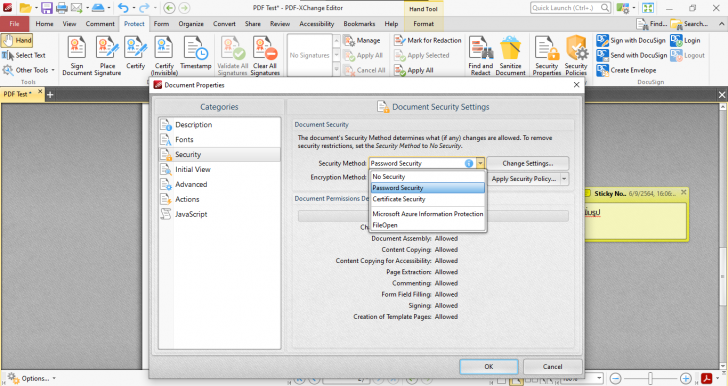Close the Sticky Note popup
Image resolution: width=728 pixels, height=386 pixels.
point(683,192)
